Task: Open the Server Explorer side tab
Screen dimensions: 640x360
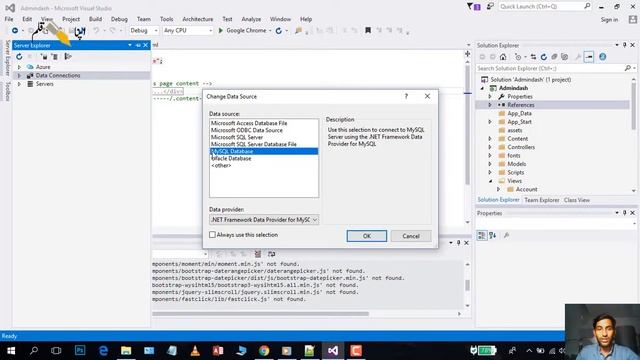Action: (7, 58)
